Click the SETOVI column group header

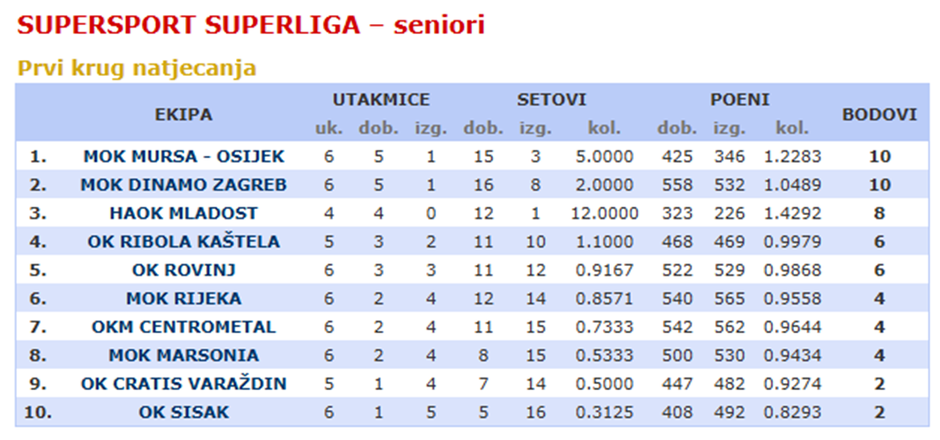point(551,100)
